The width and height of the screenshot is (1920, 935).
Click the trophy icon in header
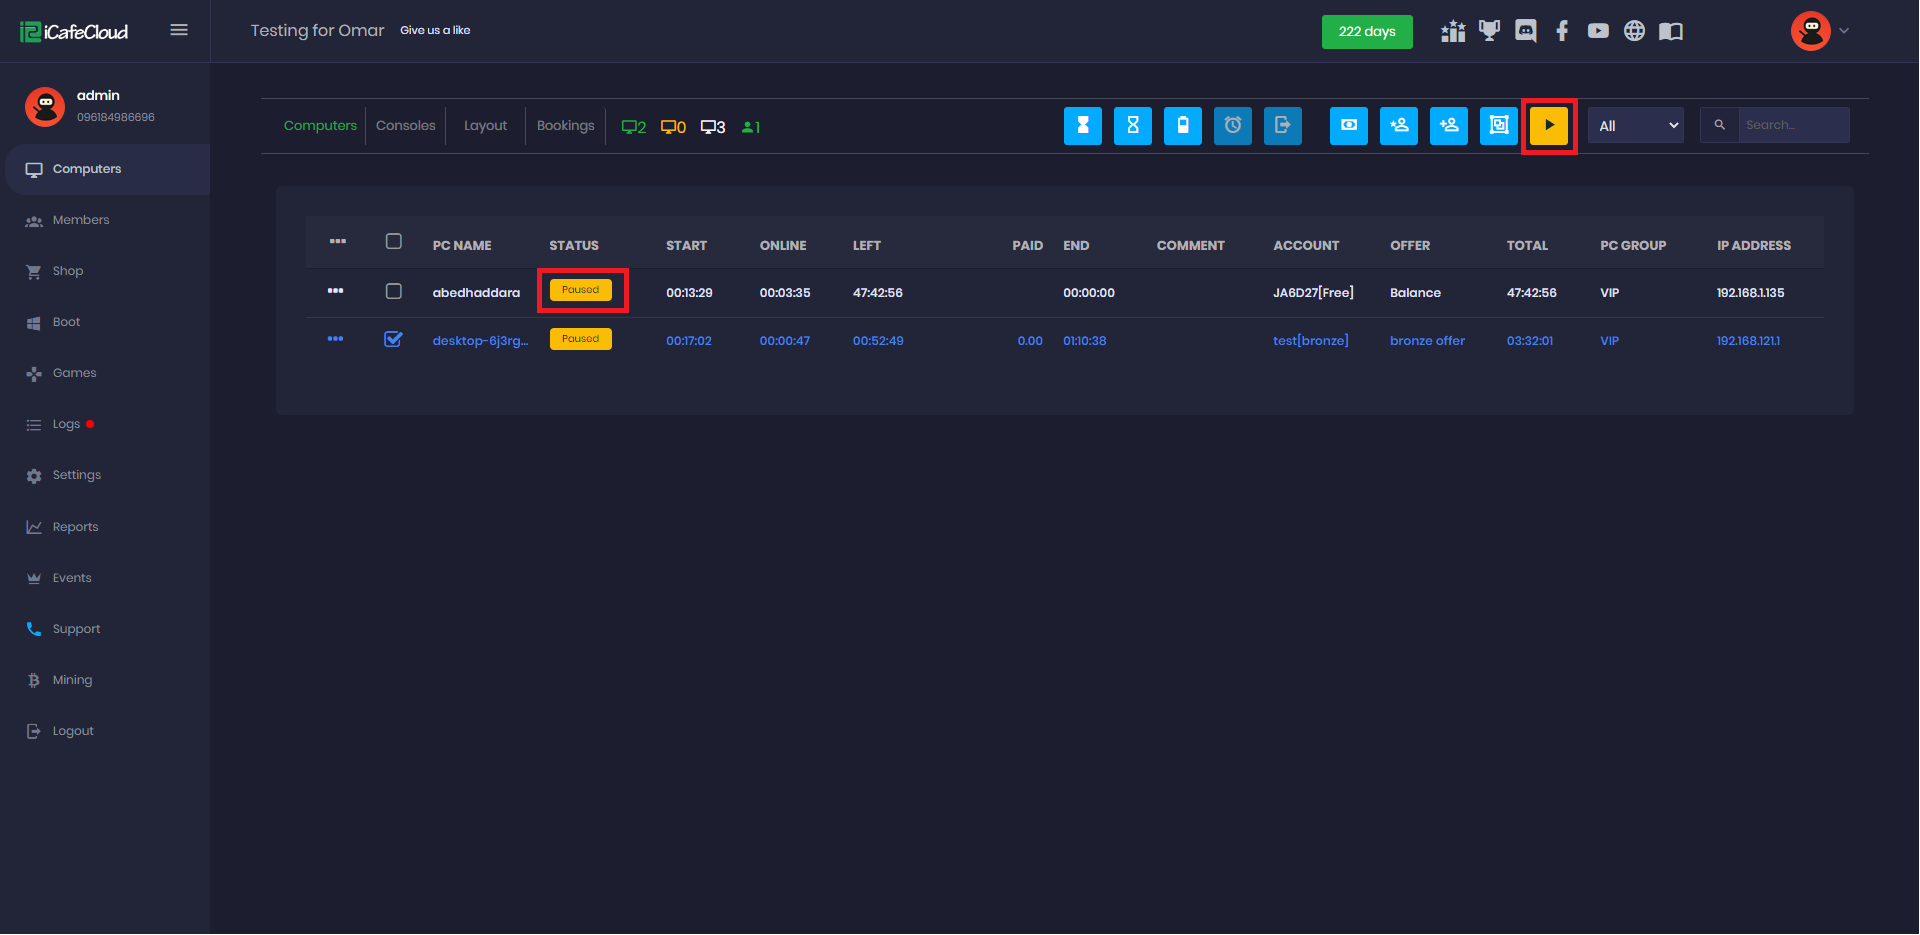click(x=1489, y=31)
